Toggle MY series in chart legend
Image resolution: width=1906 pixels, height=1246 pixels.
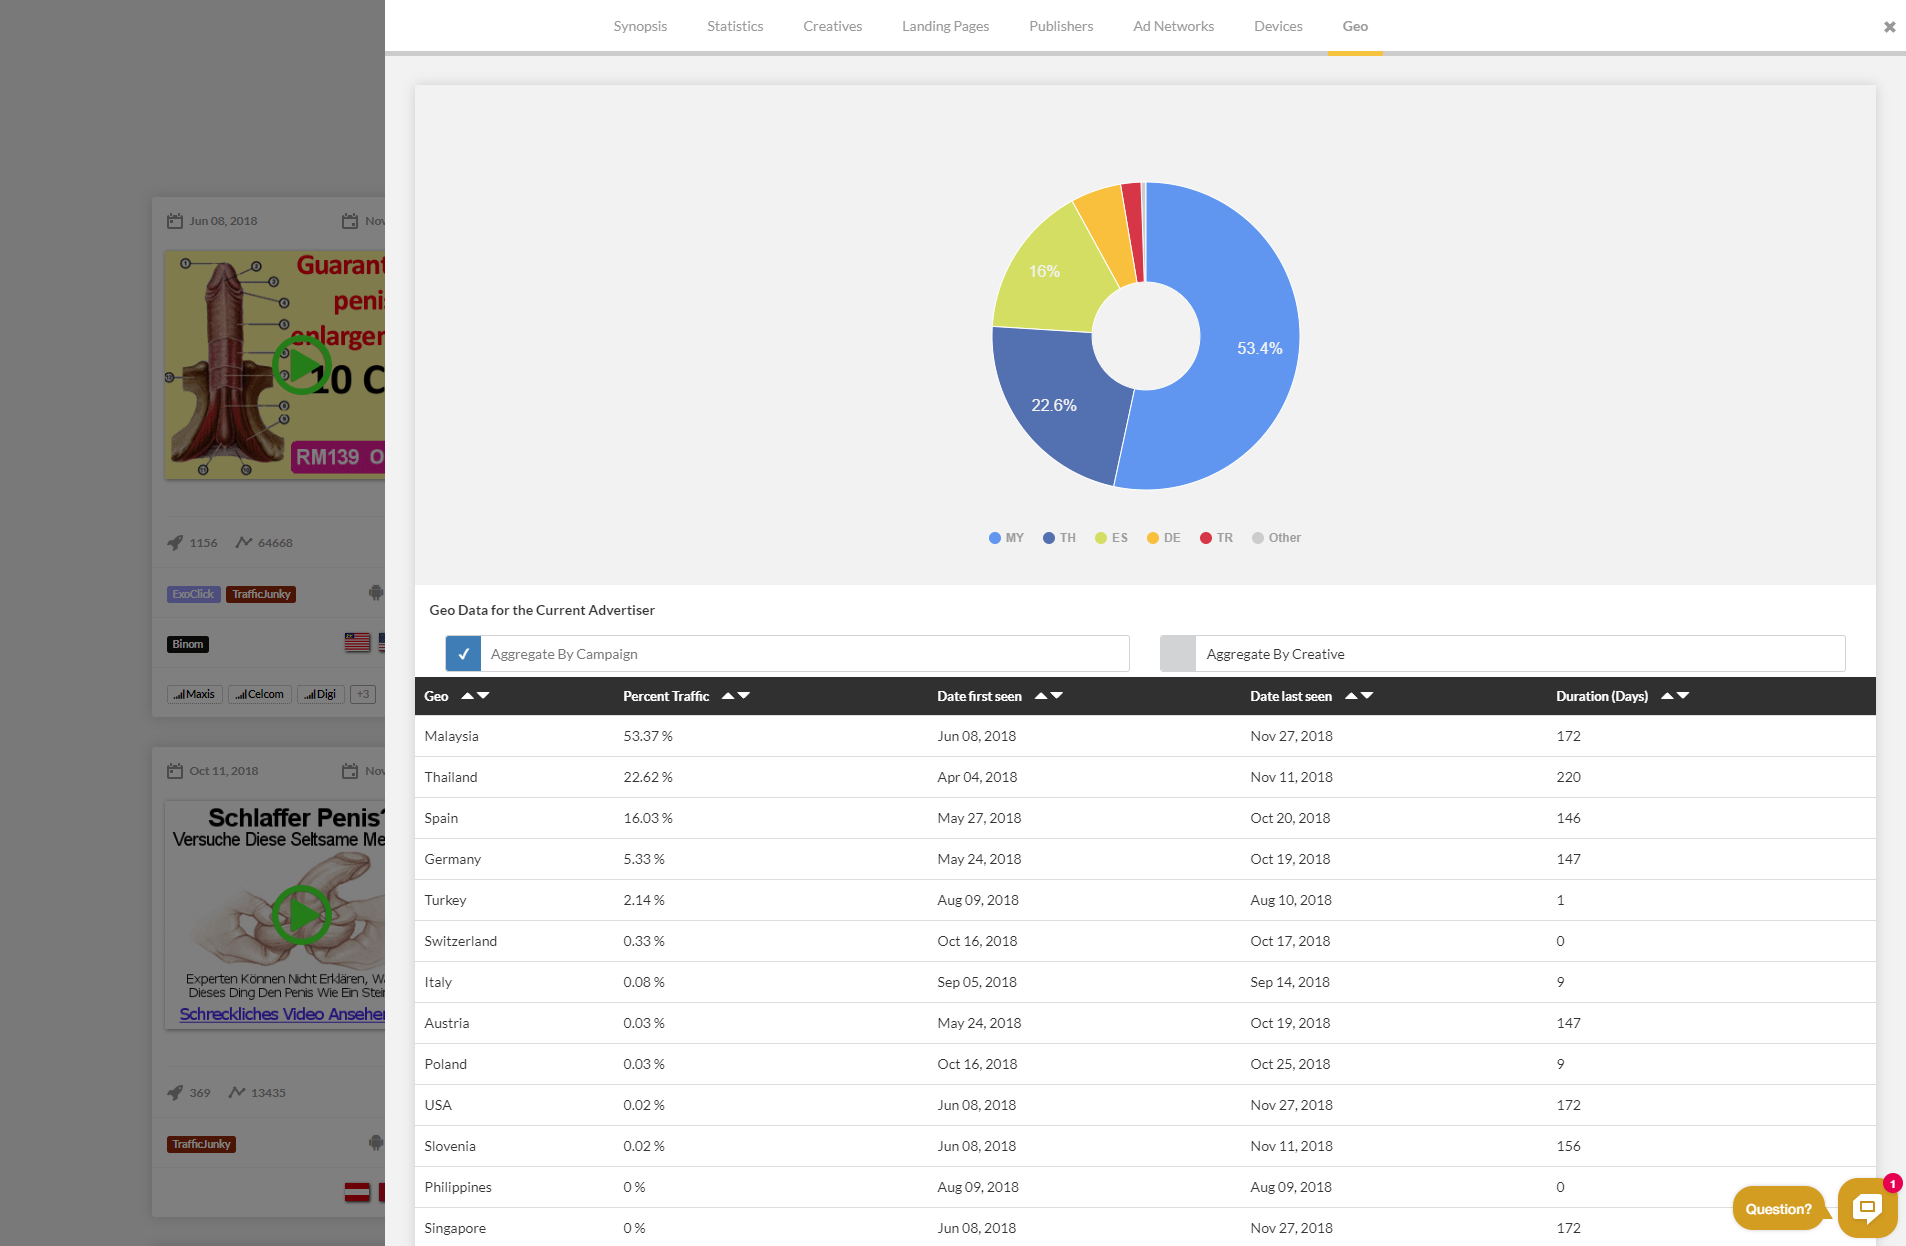[x=1006, y=538]
